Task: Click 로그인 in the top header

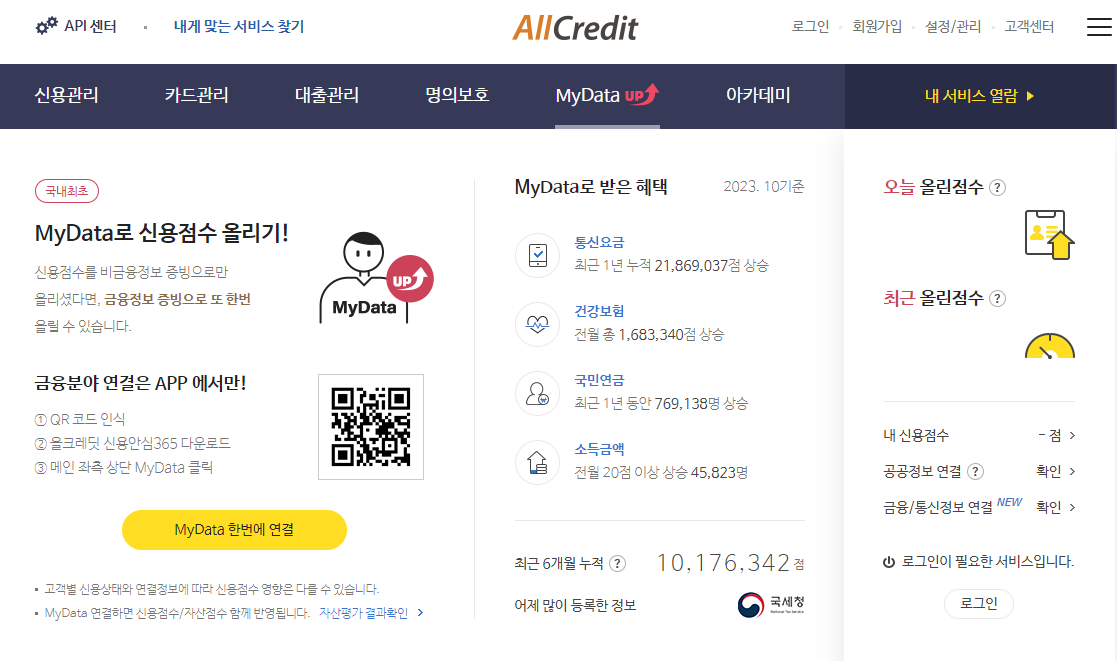Action: click(x=811, y=26)
